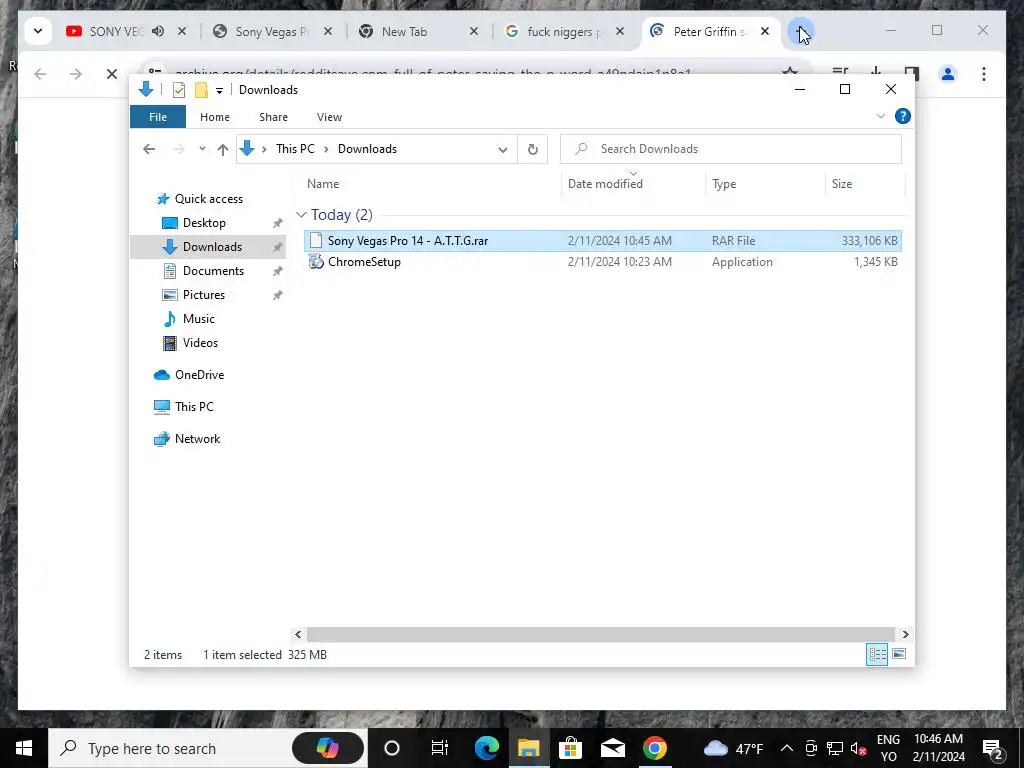Switch to the Home ribbon tab
The image size is (1024, 768).
(215, 117)
